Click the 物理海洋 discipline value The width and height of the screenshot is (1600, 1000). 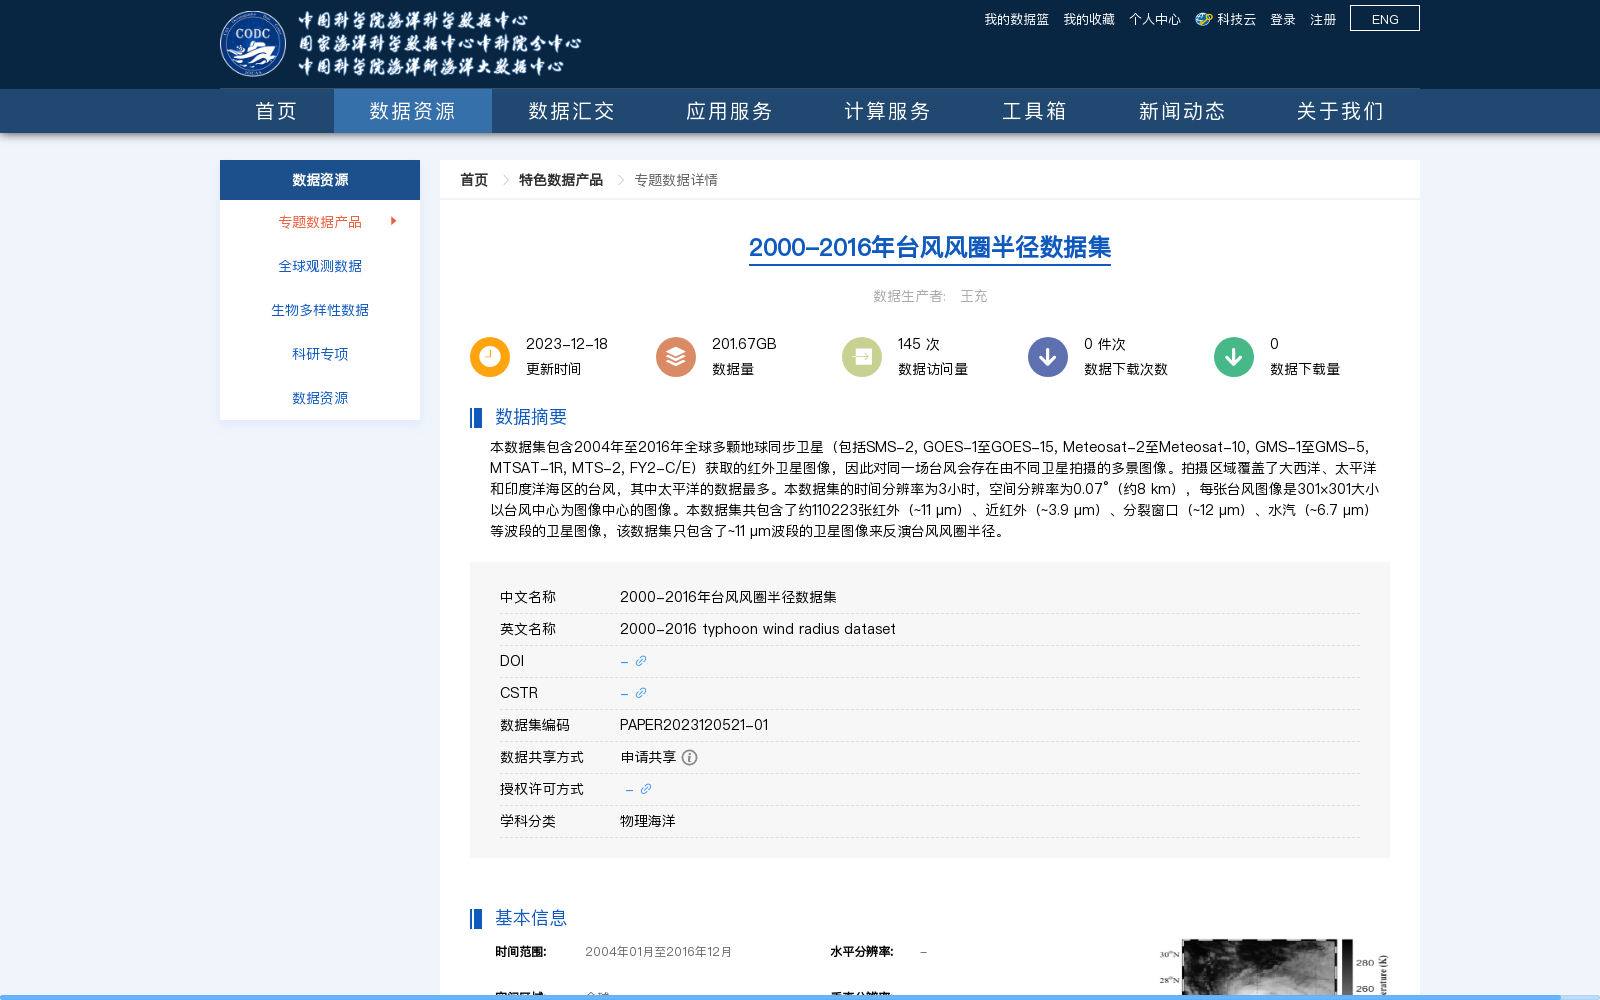pyautogui.click(x=648, y=821)
